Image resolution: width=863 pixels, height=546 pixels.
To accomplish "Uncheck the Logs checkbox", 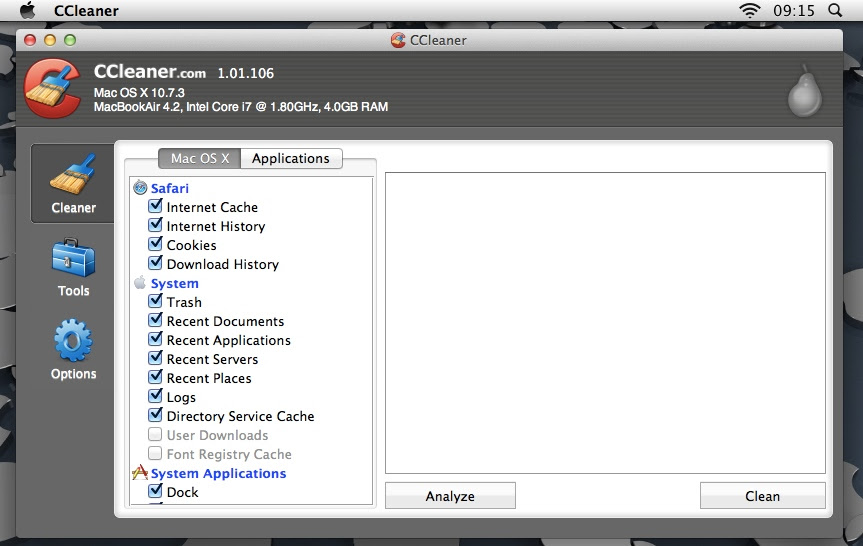I will (x=155, y=396).
